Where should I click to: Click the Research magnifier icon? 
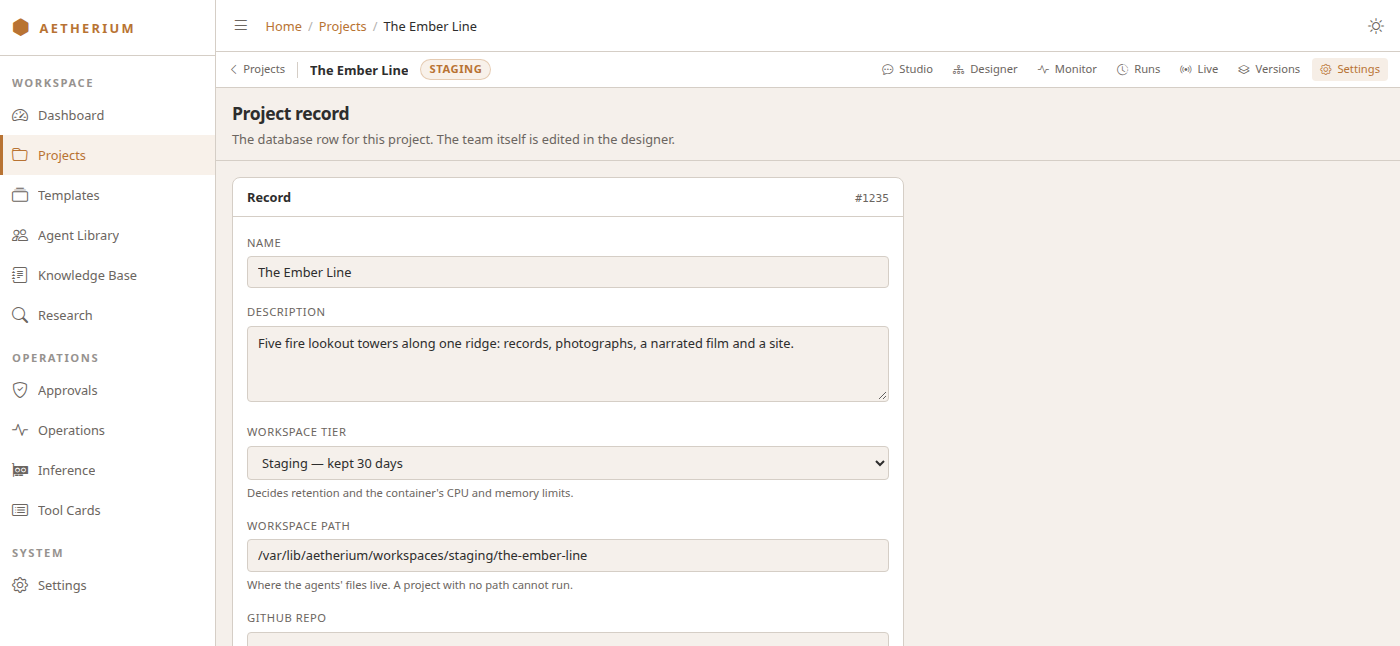click(20, 315)
